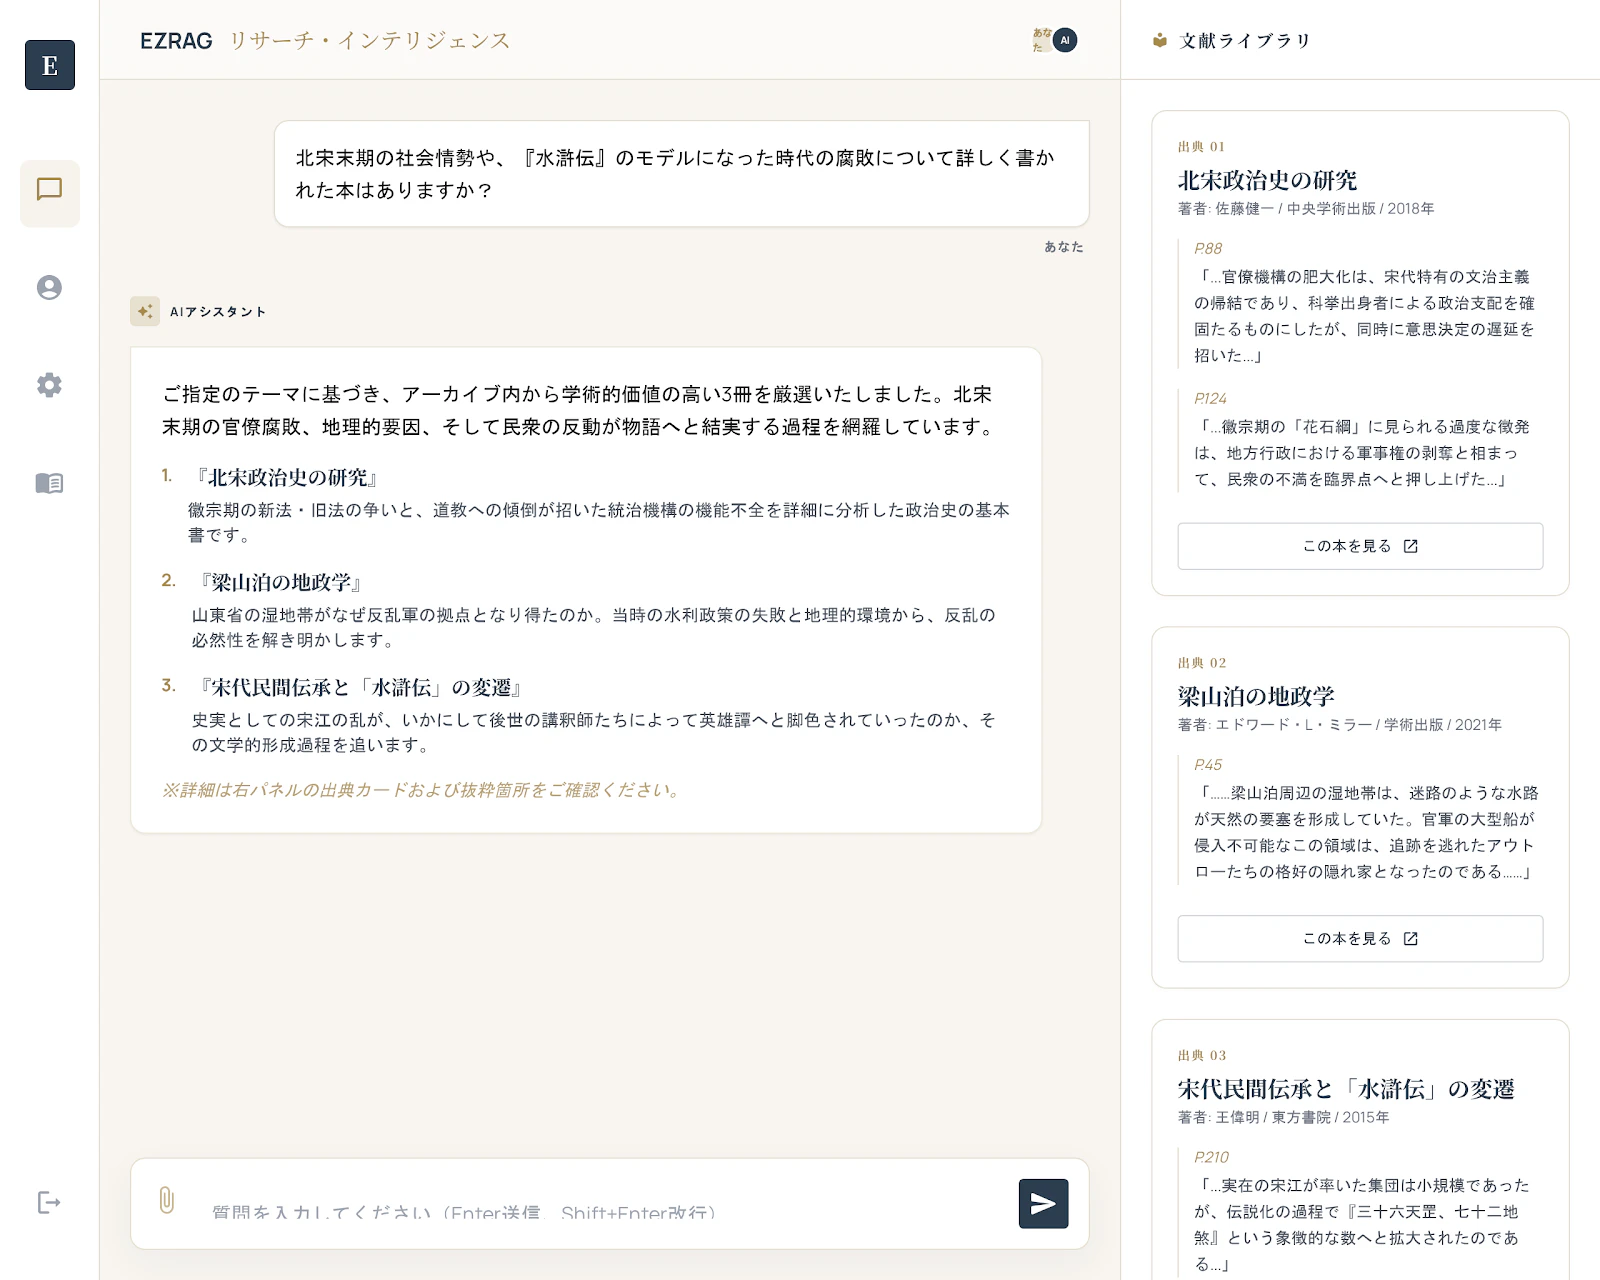
Task: Click the user question message bubble
Action: pos(682,174)
